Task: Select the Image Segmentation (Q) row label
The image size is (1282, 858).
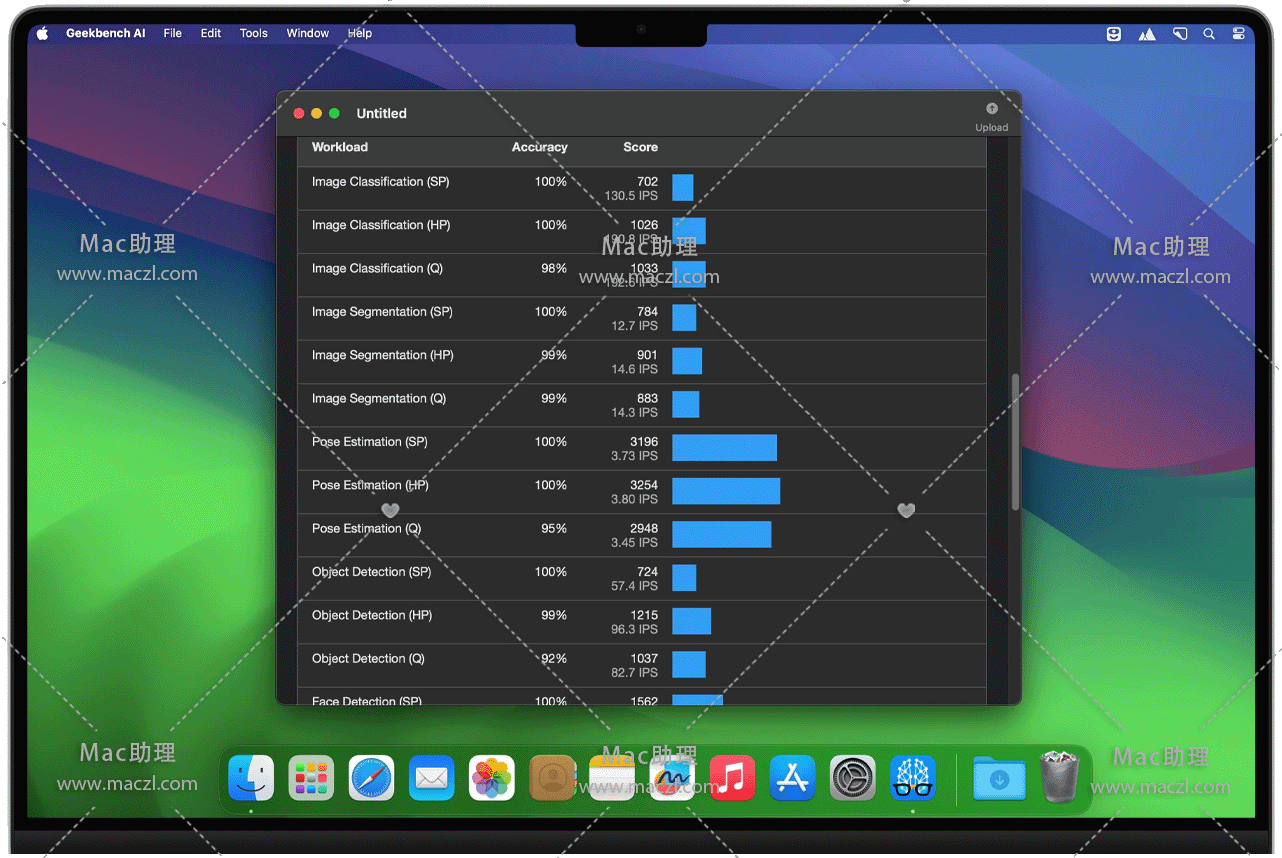Action: coord(379,398)
